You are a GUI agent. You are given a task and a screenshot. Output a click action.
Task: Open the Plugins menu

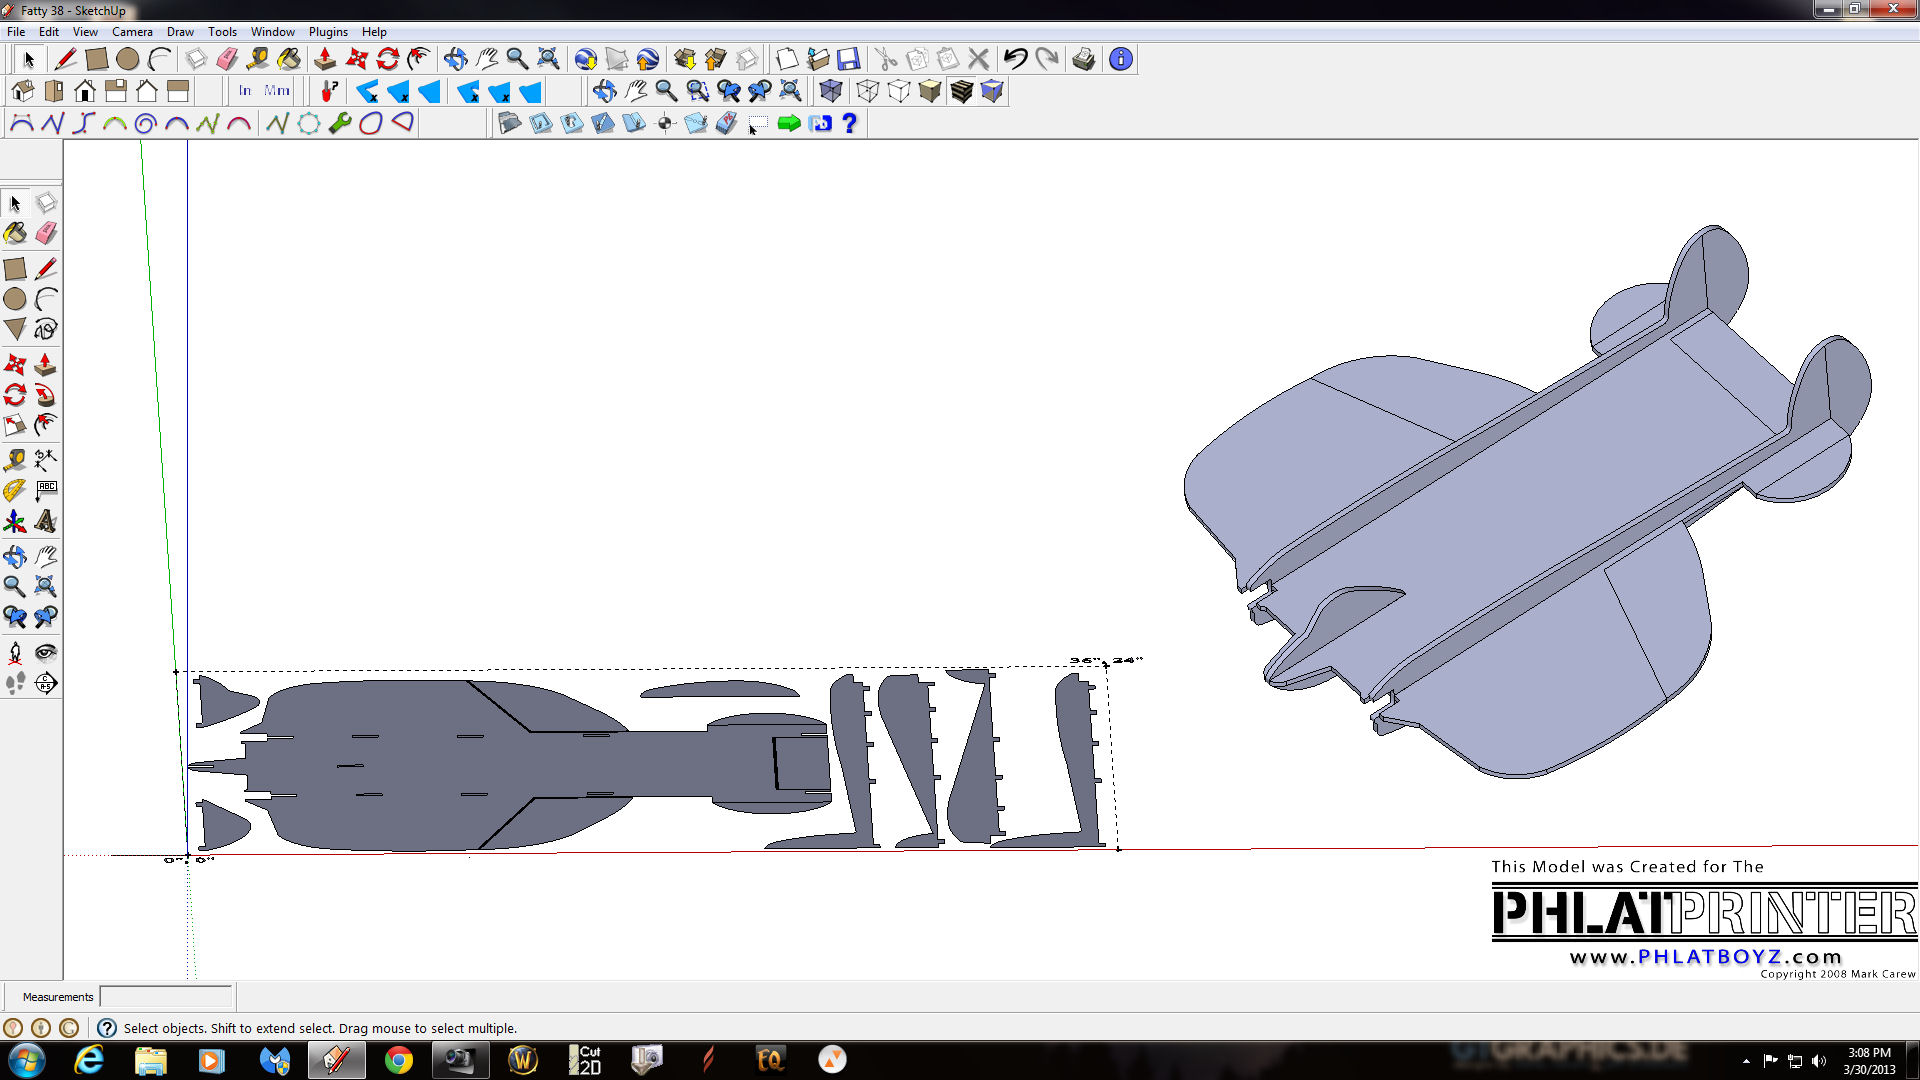[328, 32]
